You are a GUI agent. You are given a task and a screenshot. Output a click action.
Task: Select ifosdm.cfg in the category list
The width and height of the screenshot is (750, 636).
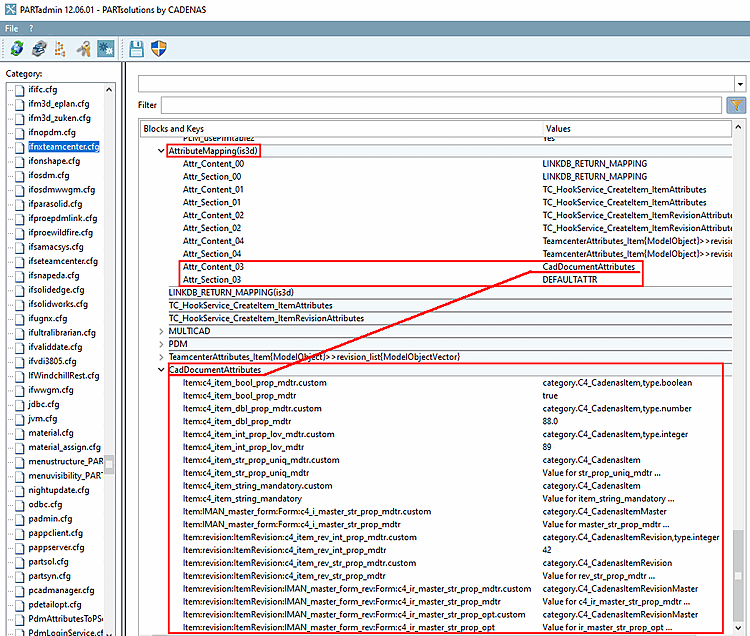point(48,175)
